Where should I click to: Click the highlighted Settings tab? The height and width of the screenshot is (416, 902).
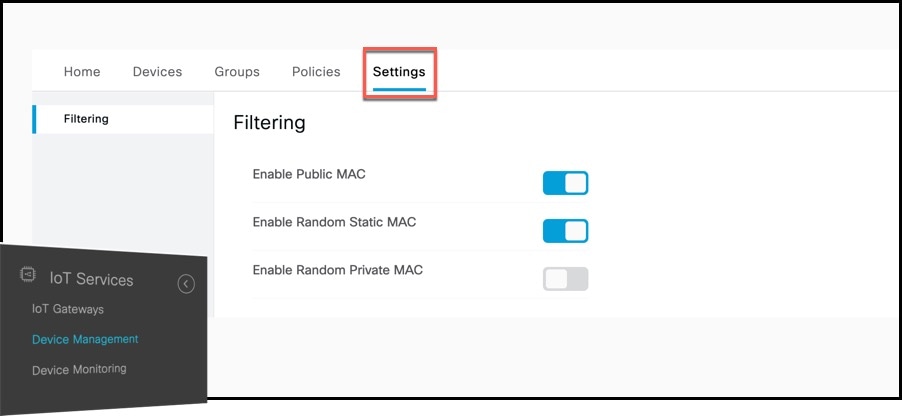(x=399, y=72)
